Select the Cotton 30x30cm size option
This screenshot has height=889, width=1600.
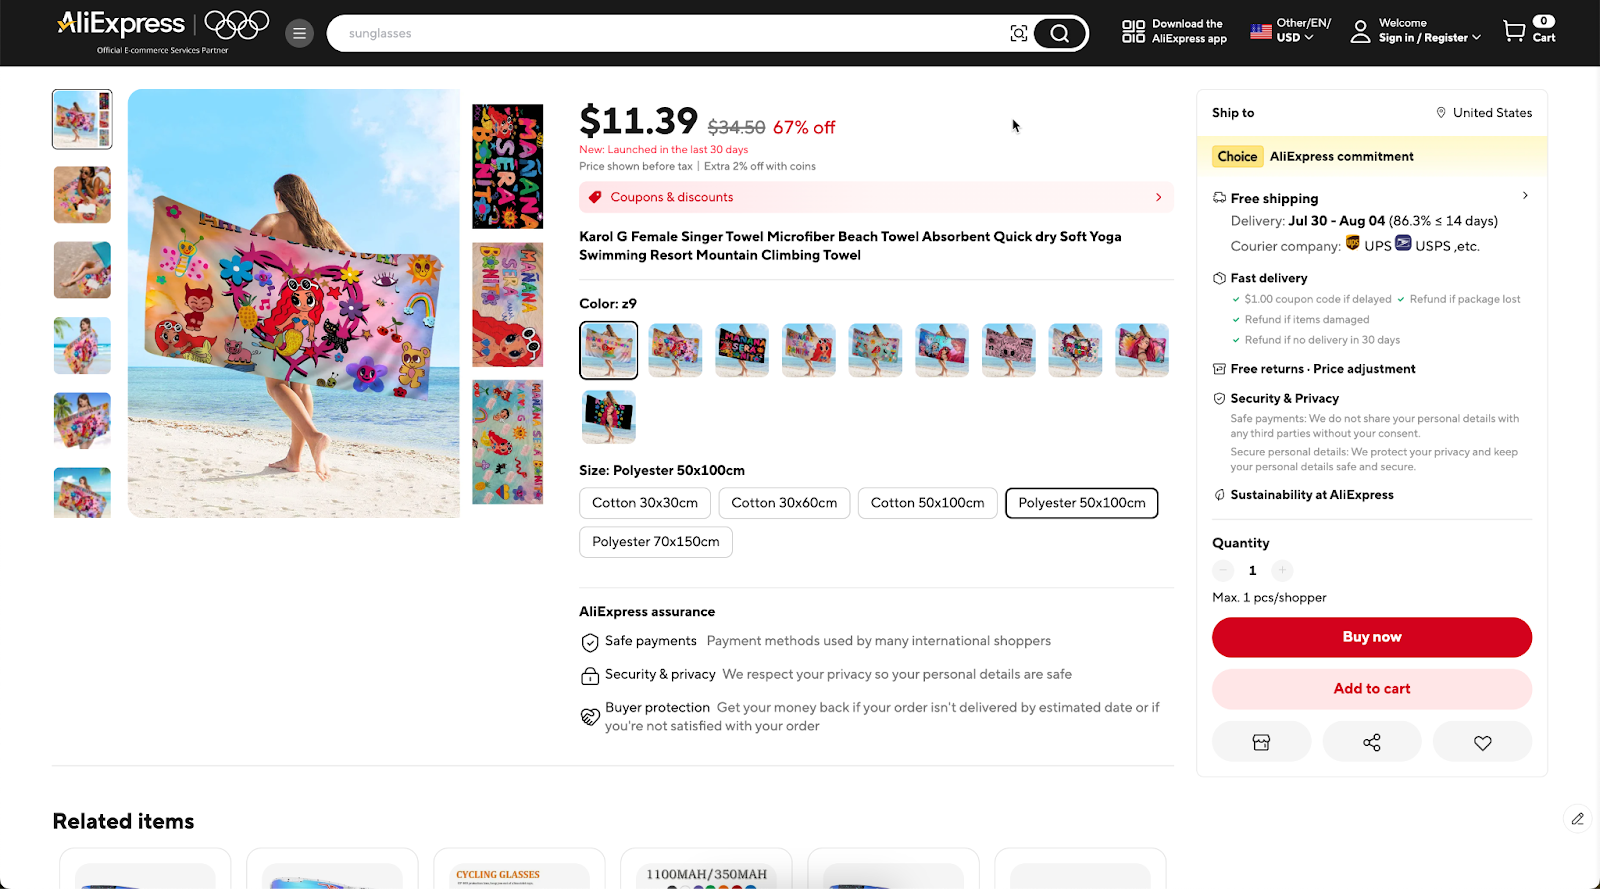point(644,503)
